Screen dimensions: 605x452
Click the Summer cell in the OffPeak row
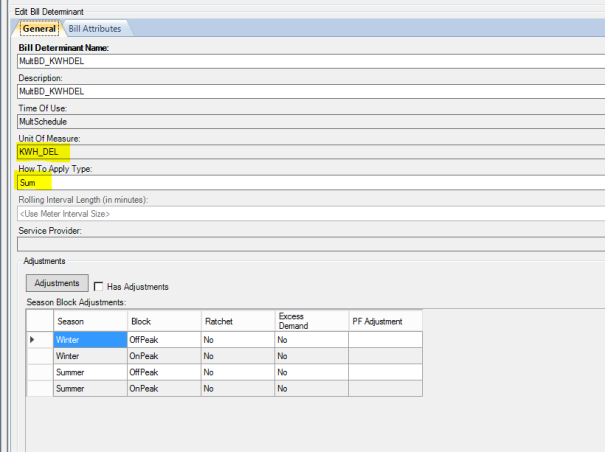point(90,372)
